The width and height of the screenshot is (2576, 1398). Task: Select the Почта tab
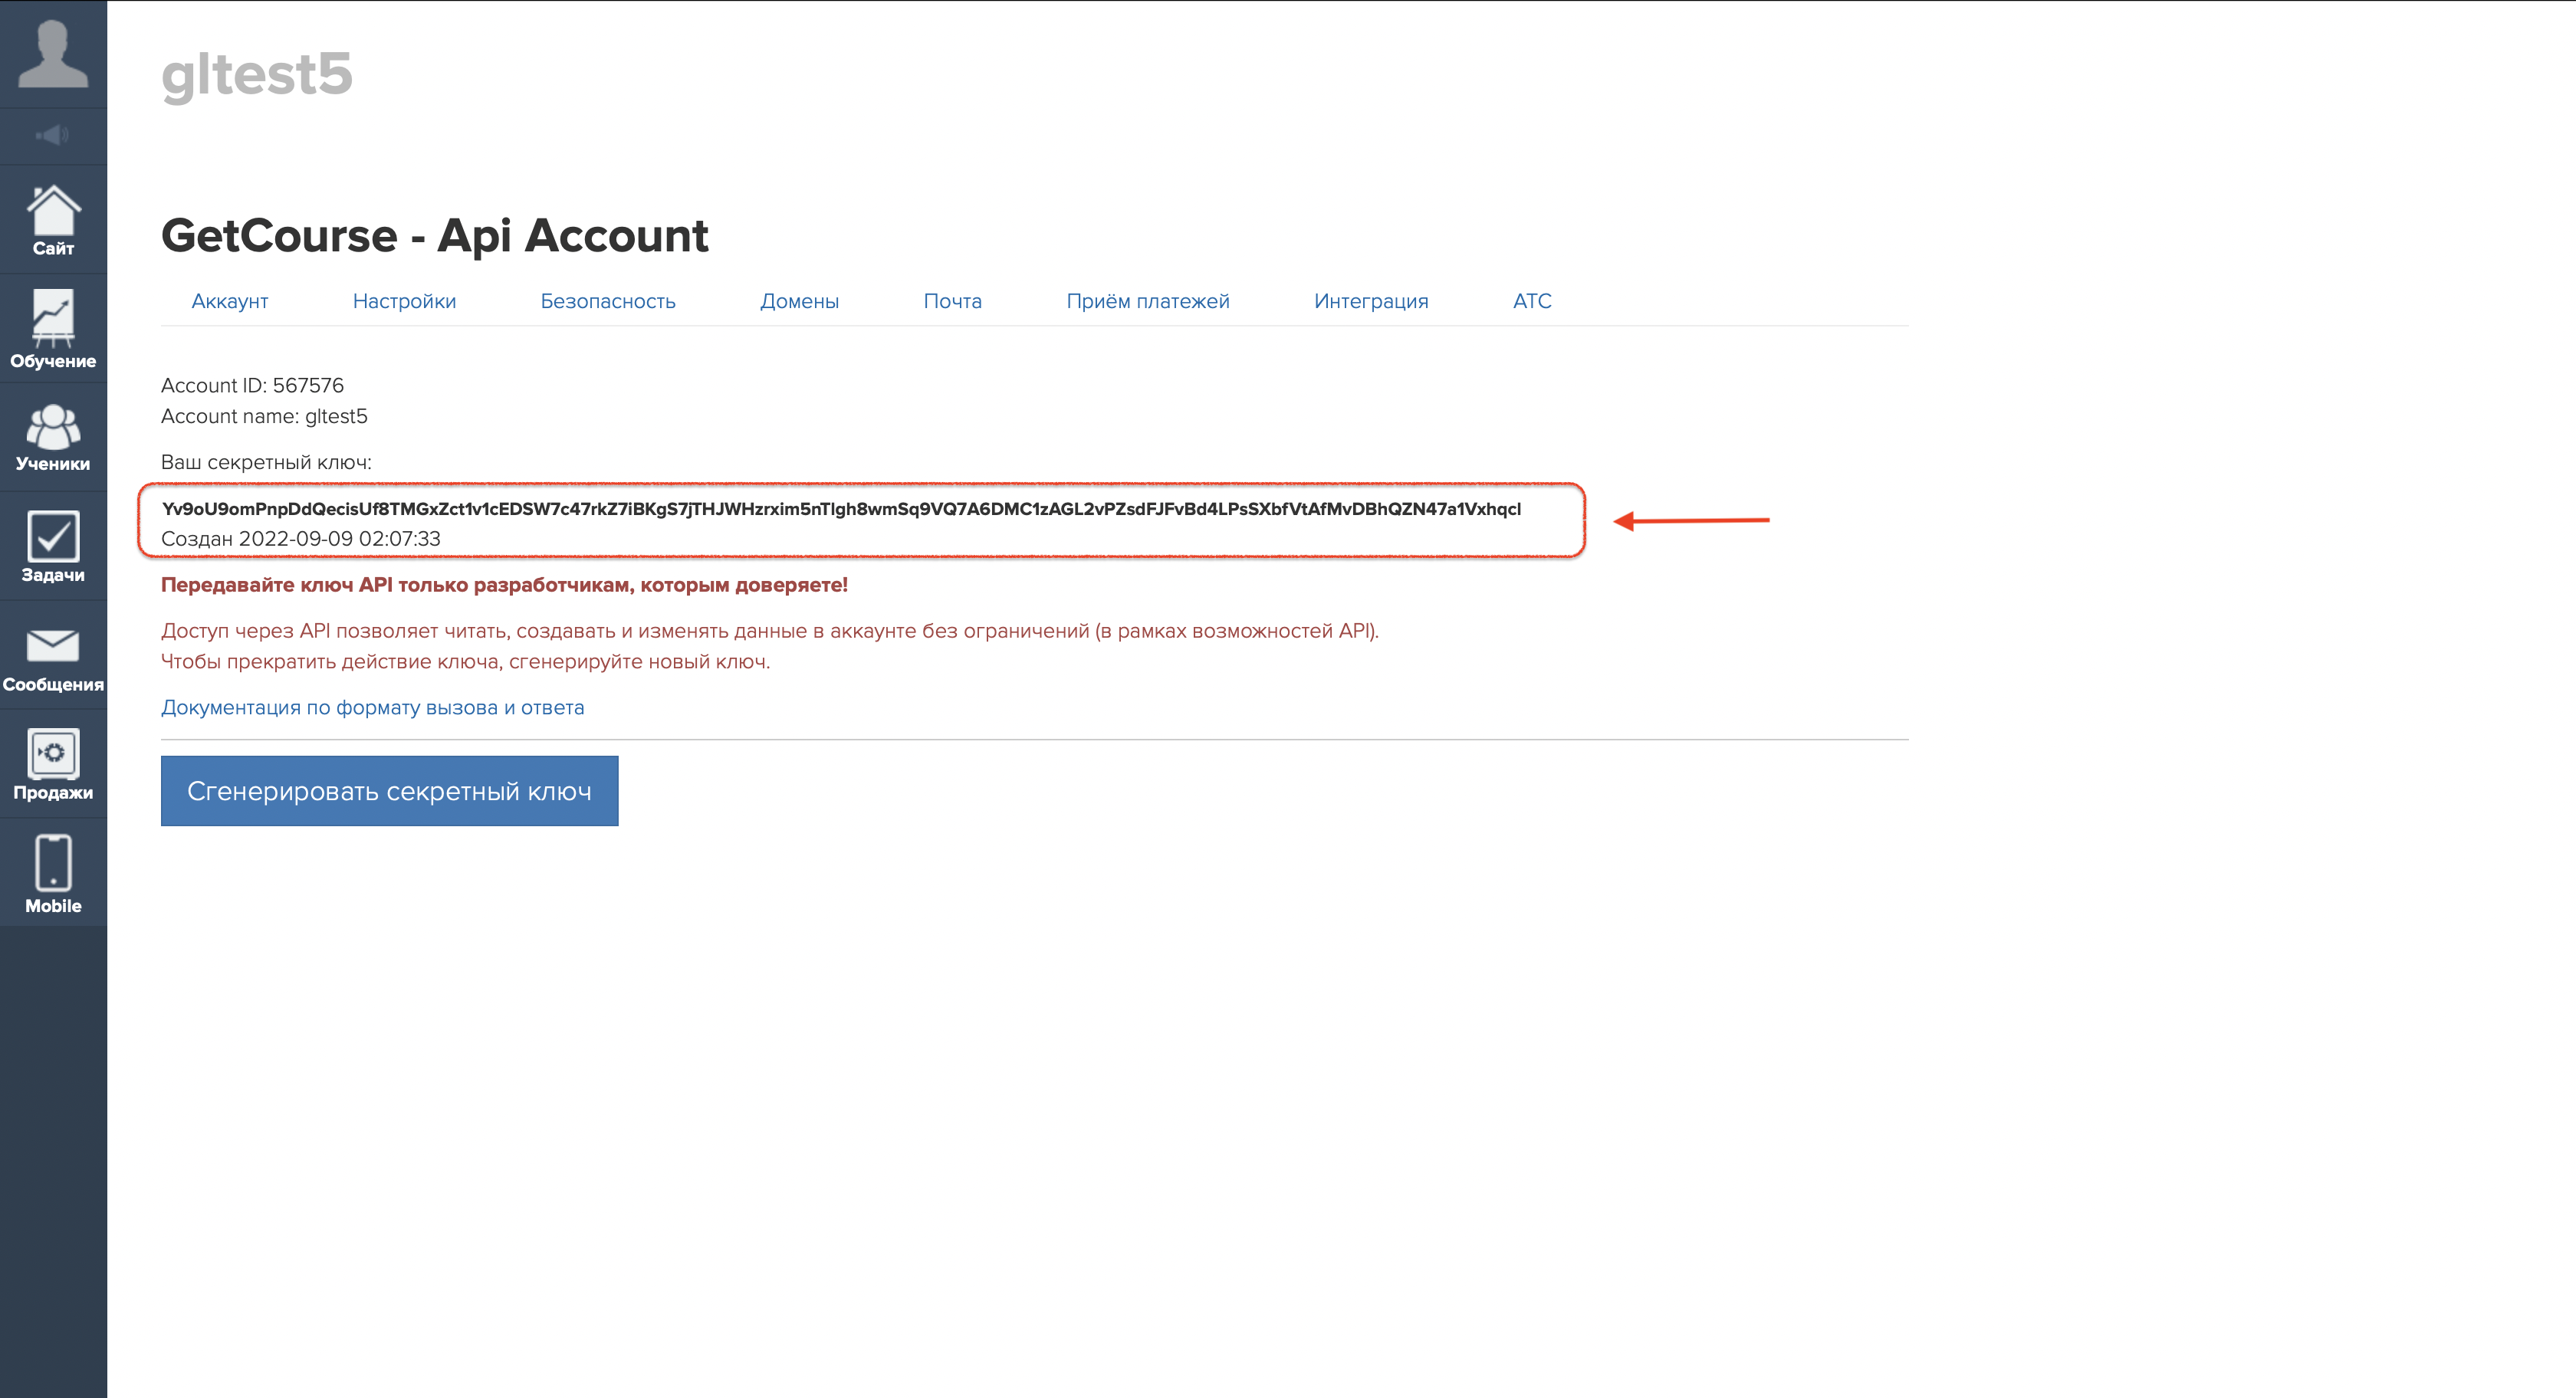pyautogui.click(x=952, y=301)
